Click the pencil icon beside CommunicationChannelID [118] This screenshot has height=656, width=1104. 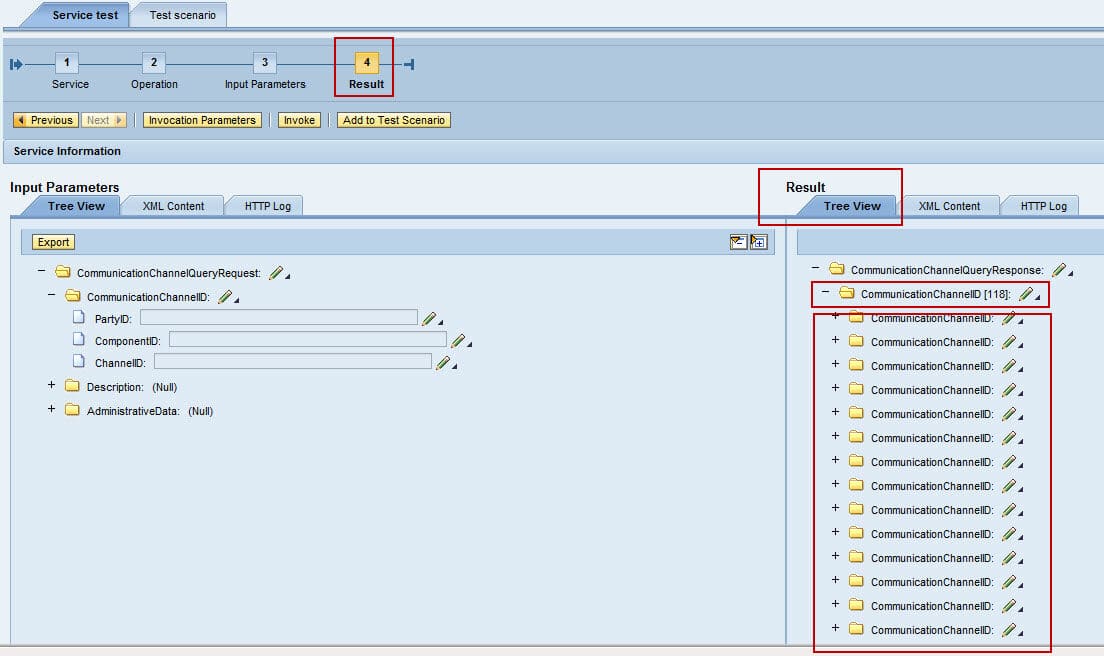click(1026, 294)
